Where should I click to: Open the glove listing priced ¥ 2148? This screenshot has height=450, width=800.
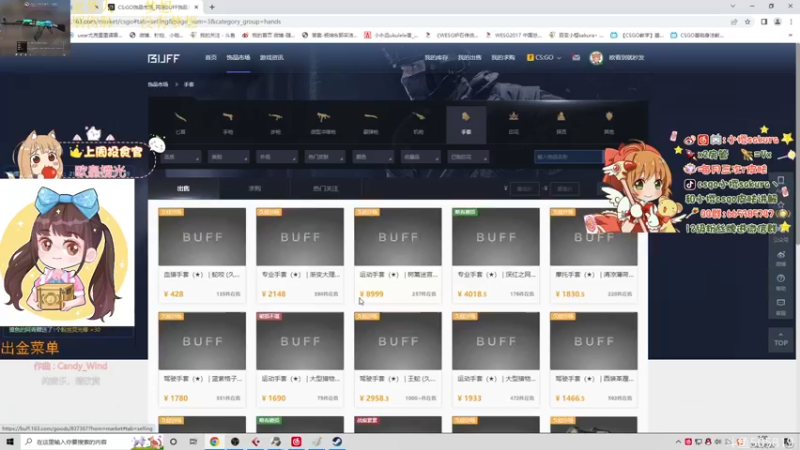tap(300, 255)
